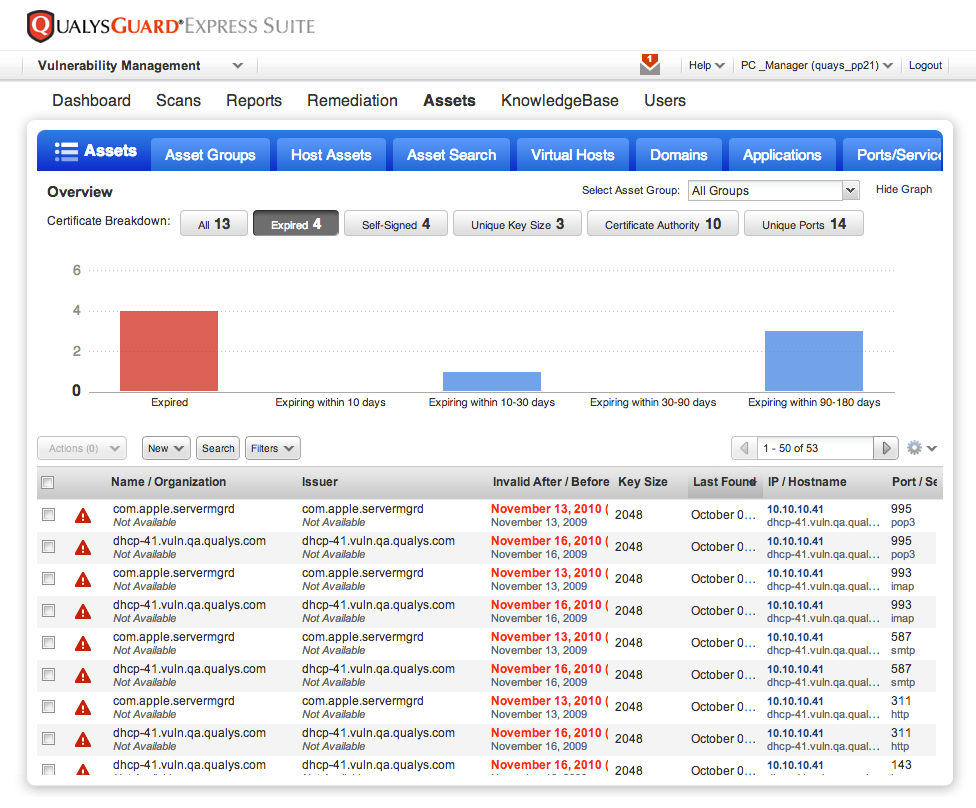Image resolution: width=976 pixels, height=808 pixels.
Task: Click the warning triangle on first com.apple.servermgrd row
Action: (81, 515)
